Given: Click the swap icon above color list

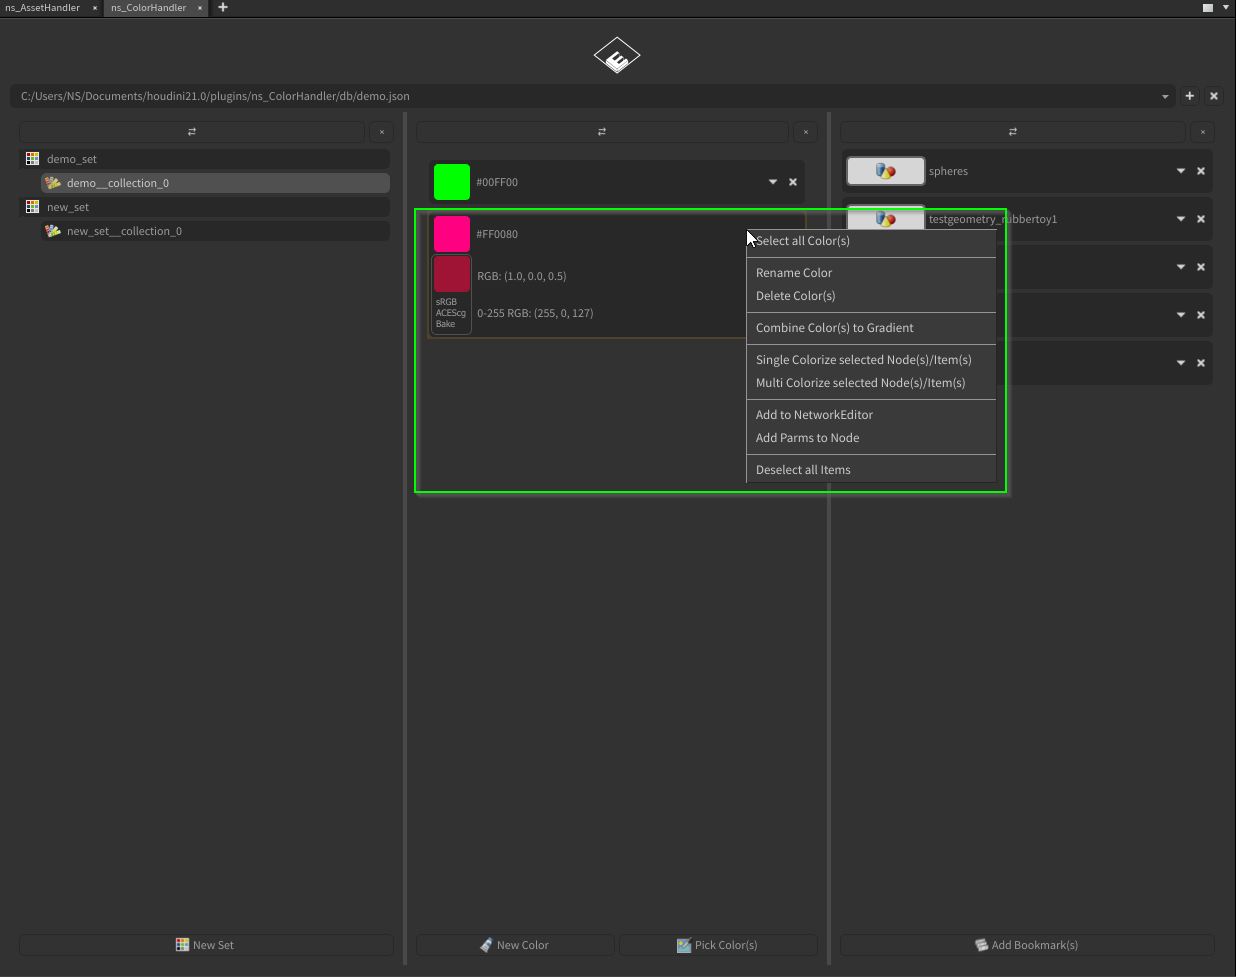Looking at the screenshot, I should pyautogui.click(x=601, y=132).
